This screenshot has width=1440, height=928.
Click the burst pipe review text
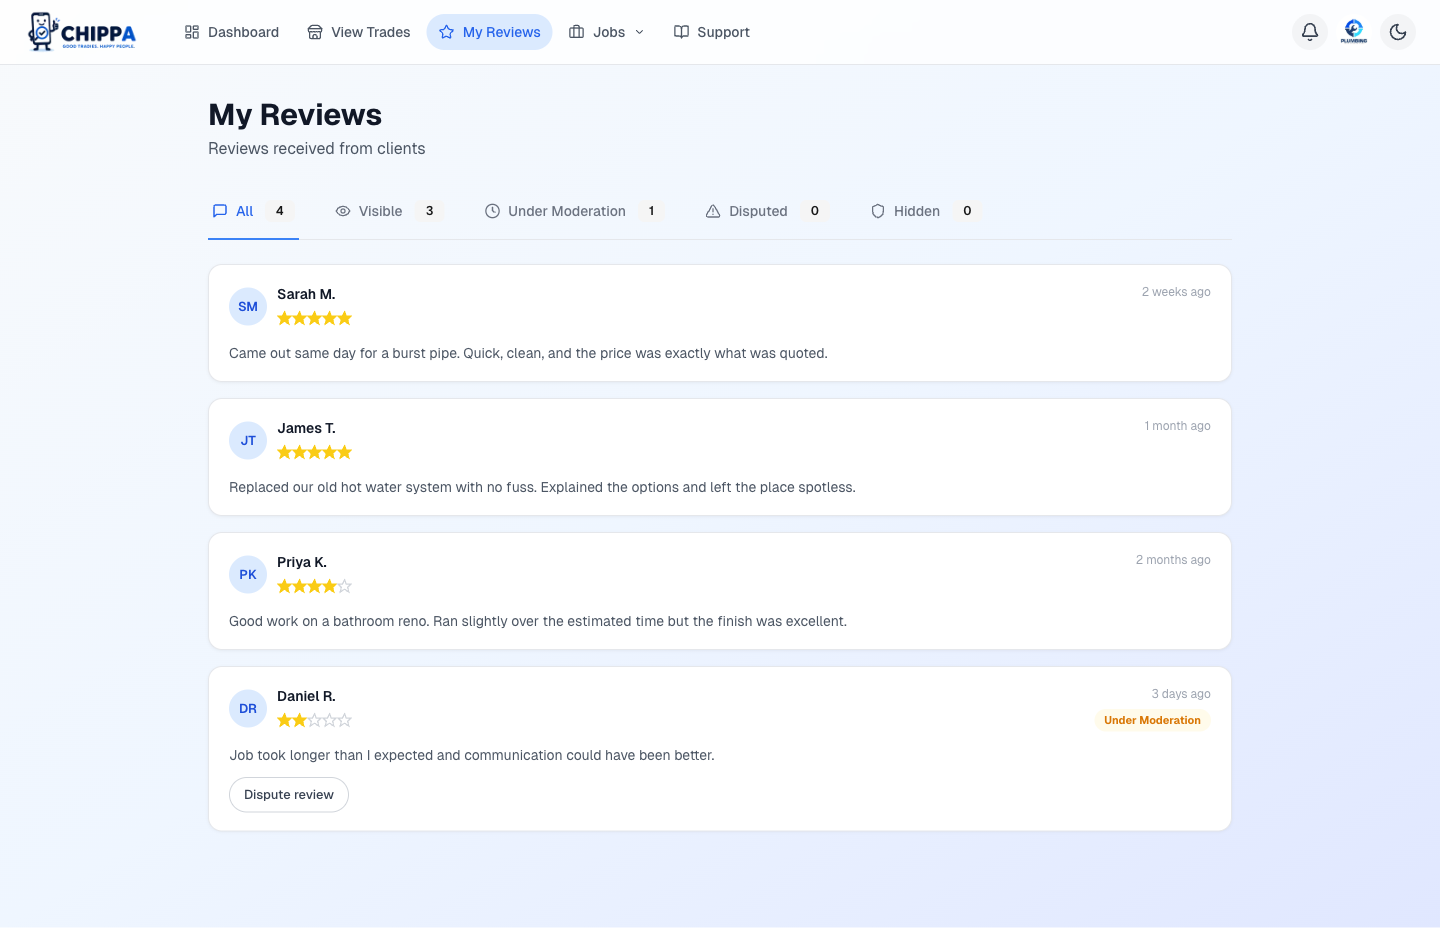point(528,353)
